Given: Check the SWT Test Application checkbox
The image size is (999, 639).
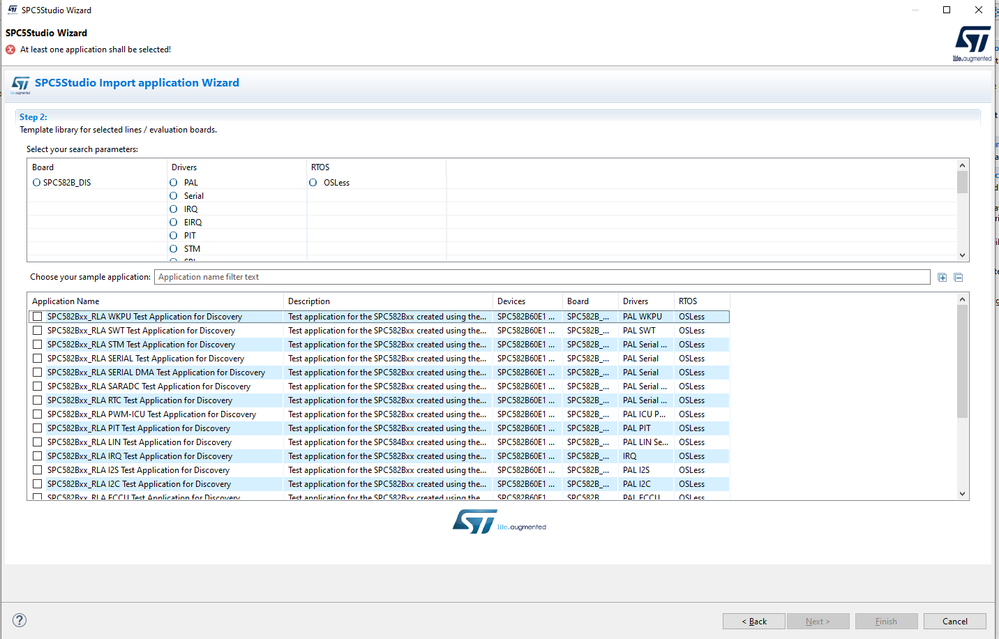Looking at the screenshot, I should [38, 331].
